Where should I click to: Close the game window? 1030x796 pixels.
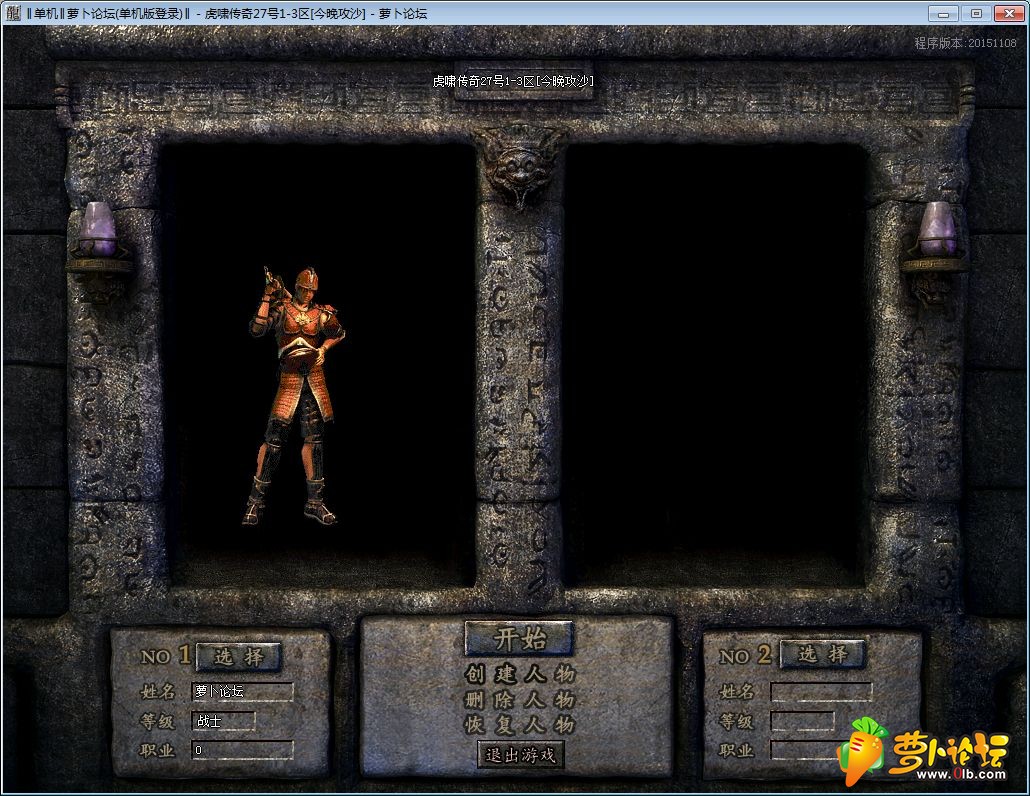click(x=1009, y=13)
